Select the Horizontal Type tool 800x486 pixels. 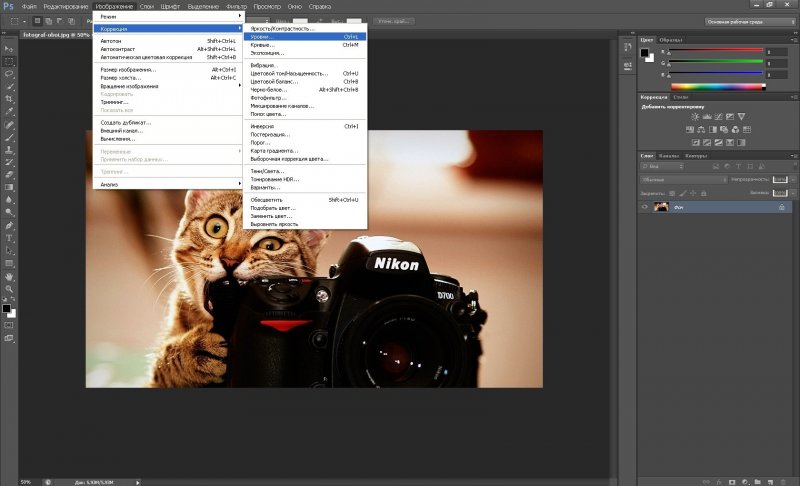coord(9,238)
